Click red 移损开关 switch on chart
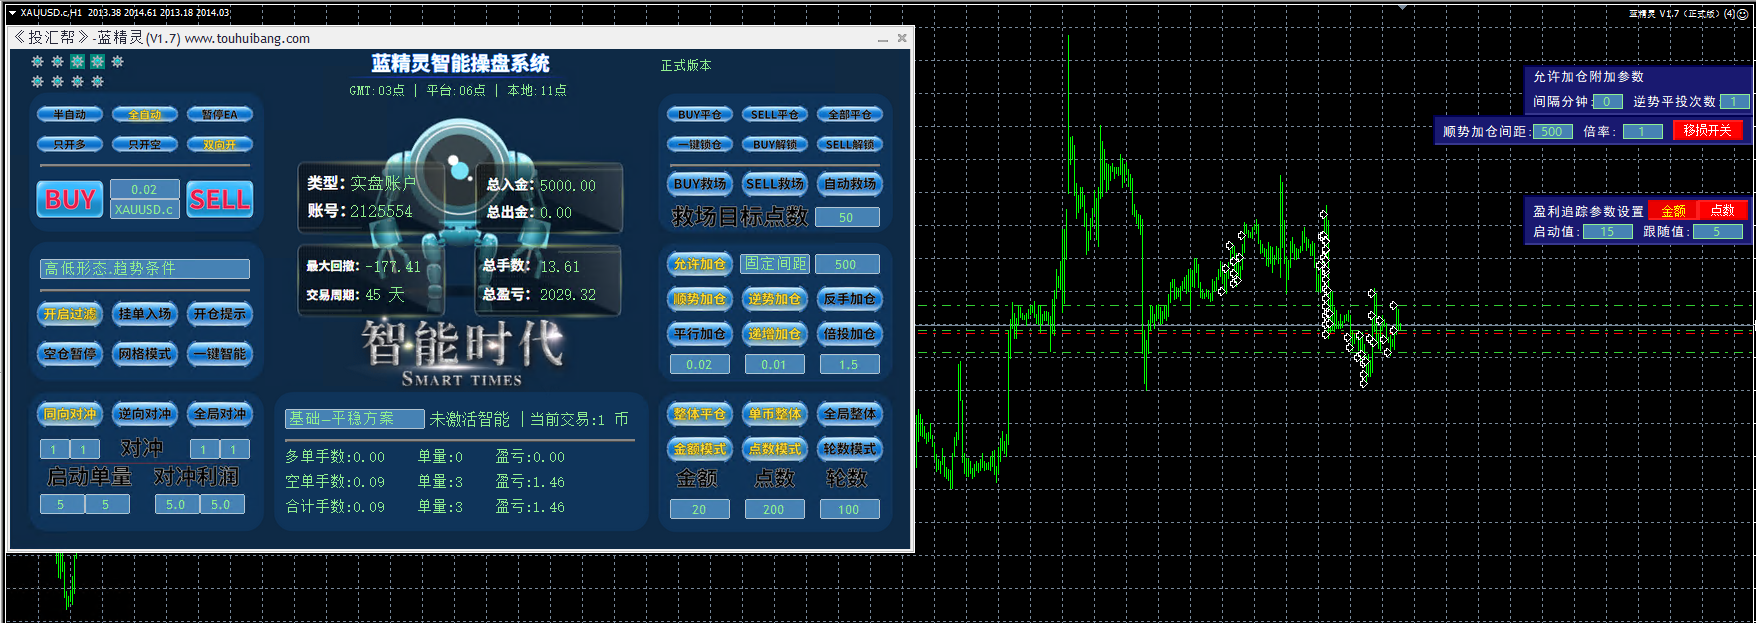This screenshot has height=623, width=1756. pyautogui.click(x=1708, y=130)
